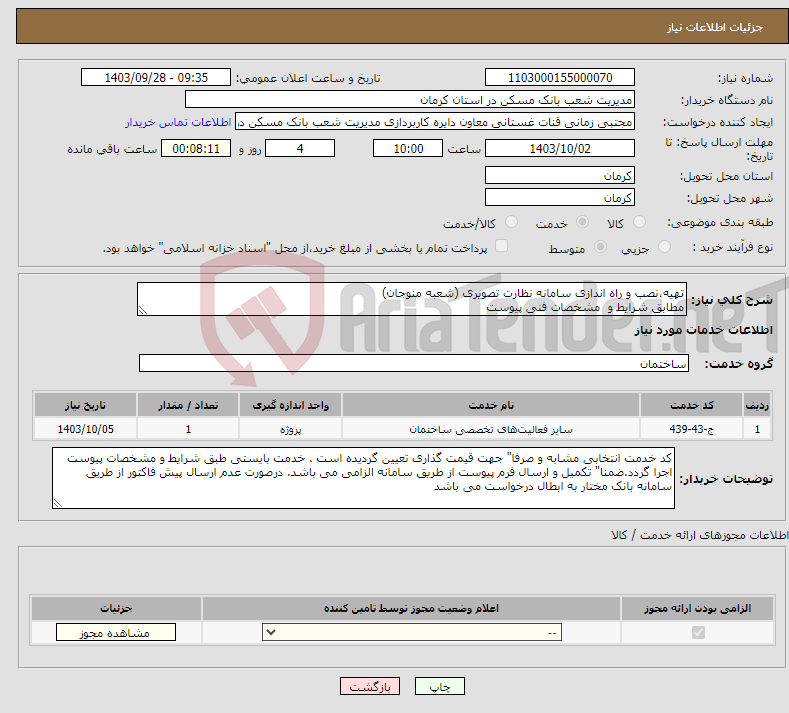This screenshot has width=789, height=713.
Task: Click the جزئیات اطلاعات نیاز page title
Action: (715, 27)
